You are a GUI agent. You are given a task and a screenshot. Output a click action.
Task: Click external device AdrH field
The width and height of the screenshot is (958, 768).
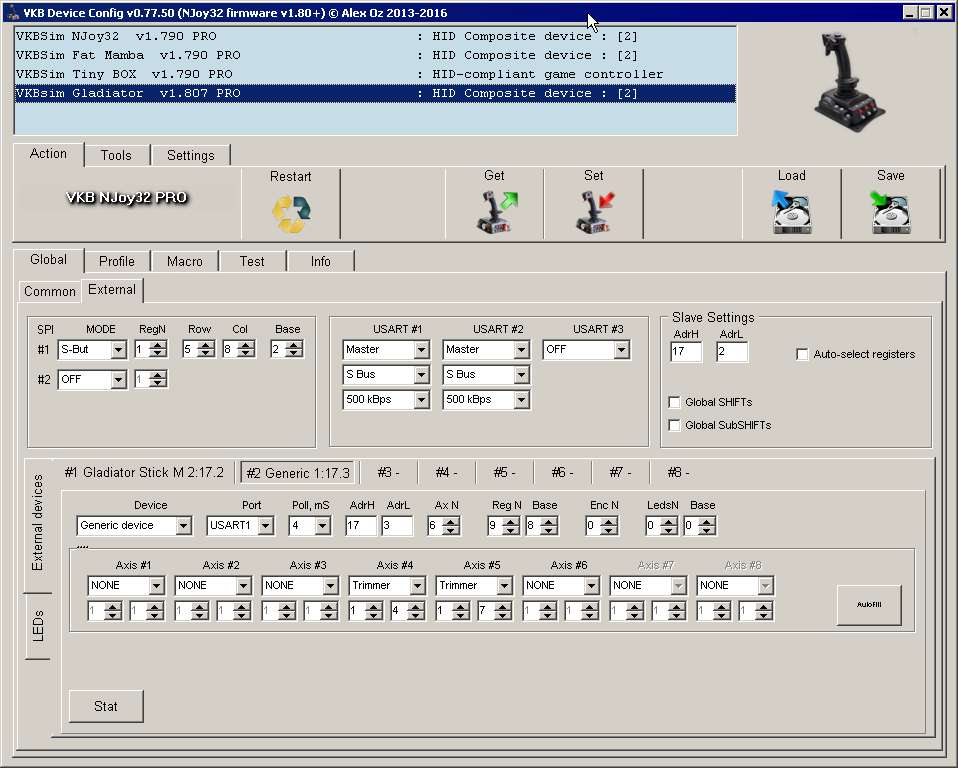coord(361,525)
